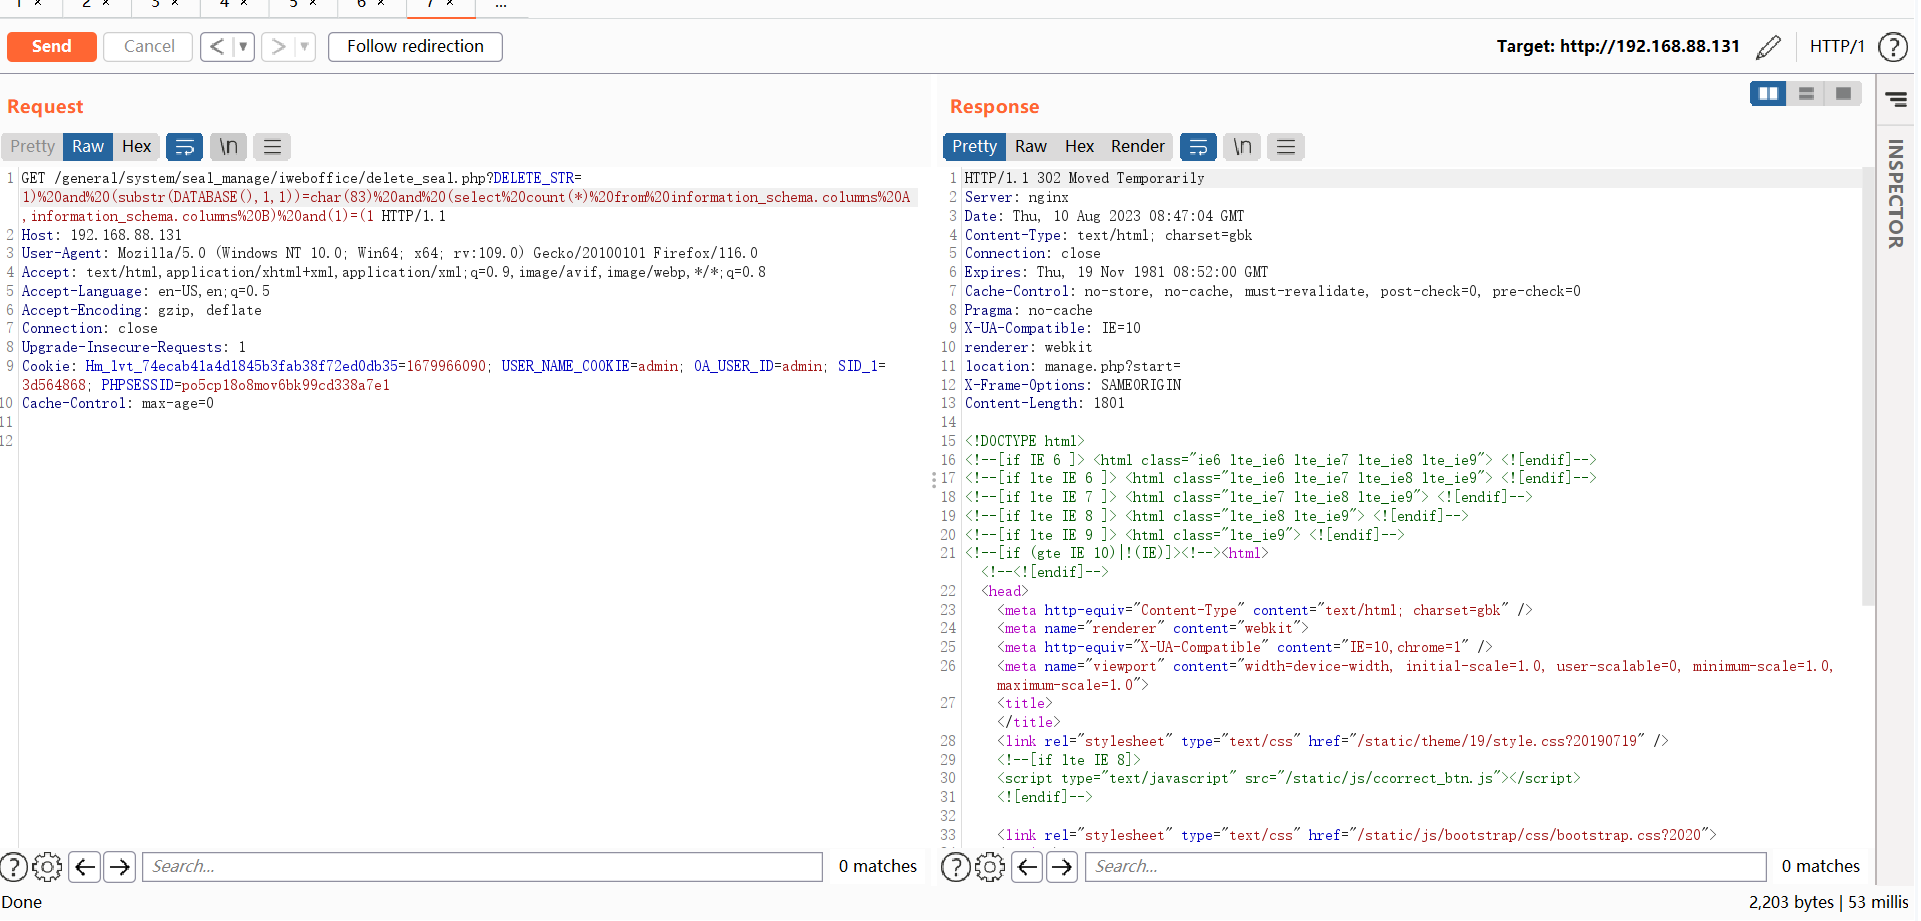Image resolution: width=1921 pixels, height=921 pixels.
Task: Open Repeater help question mark icon
Action: click(1893, 47)
